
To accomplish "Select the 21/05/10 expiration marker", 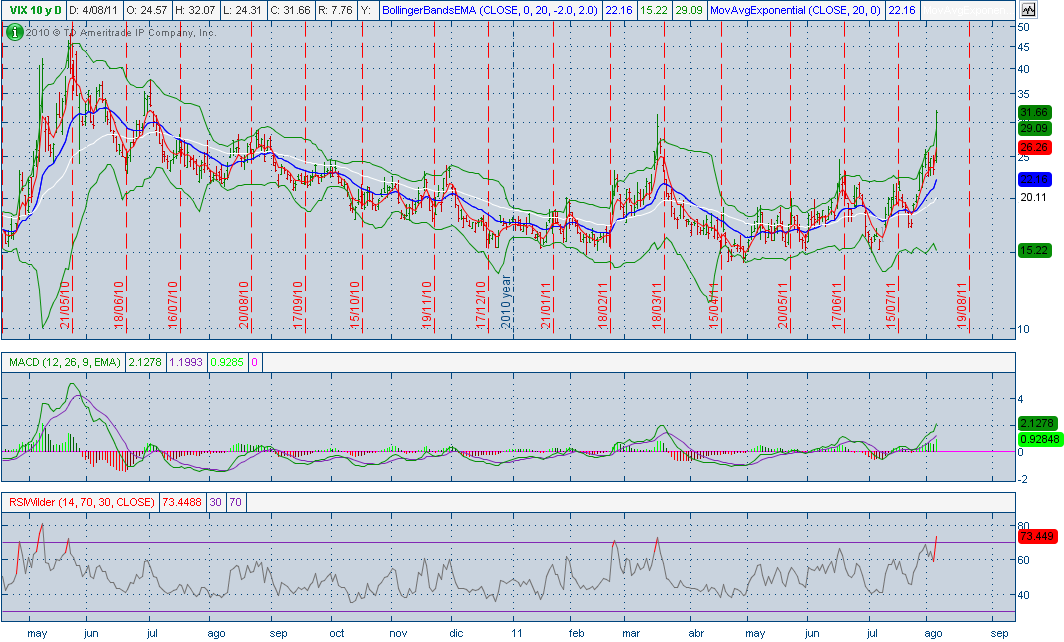I will [x=65, y=305].
